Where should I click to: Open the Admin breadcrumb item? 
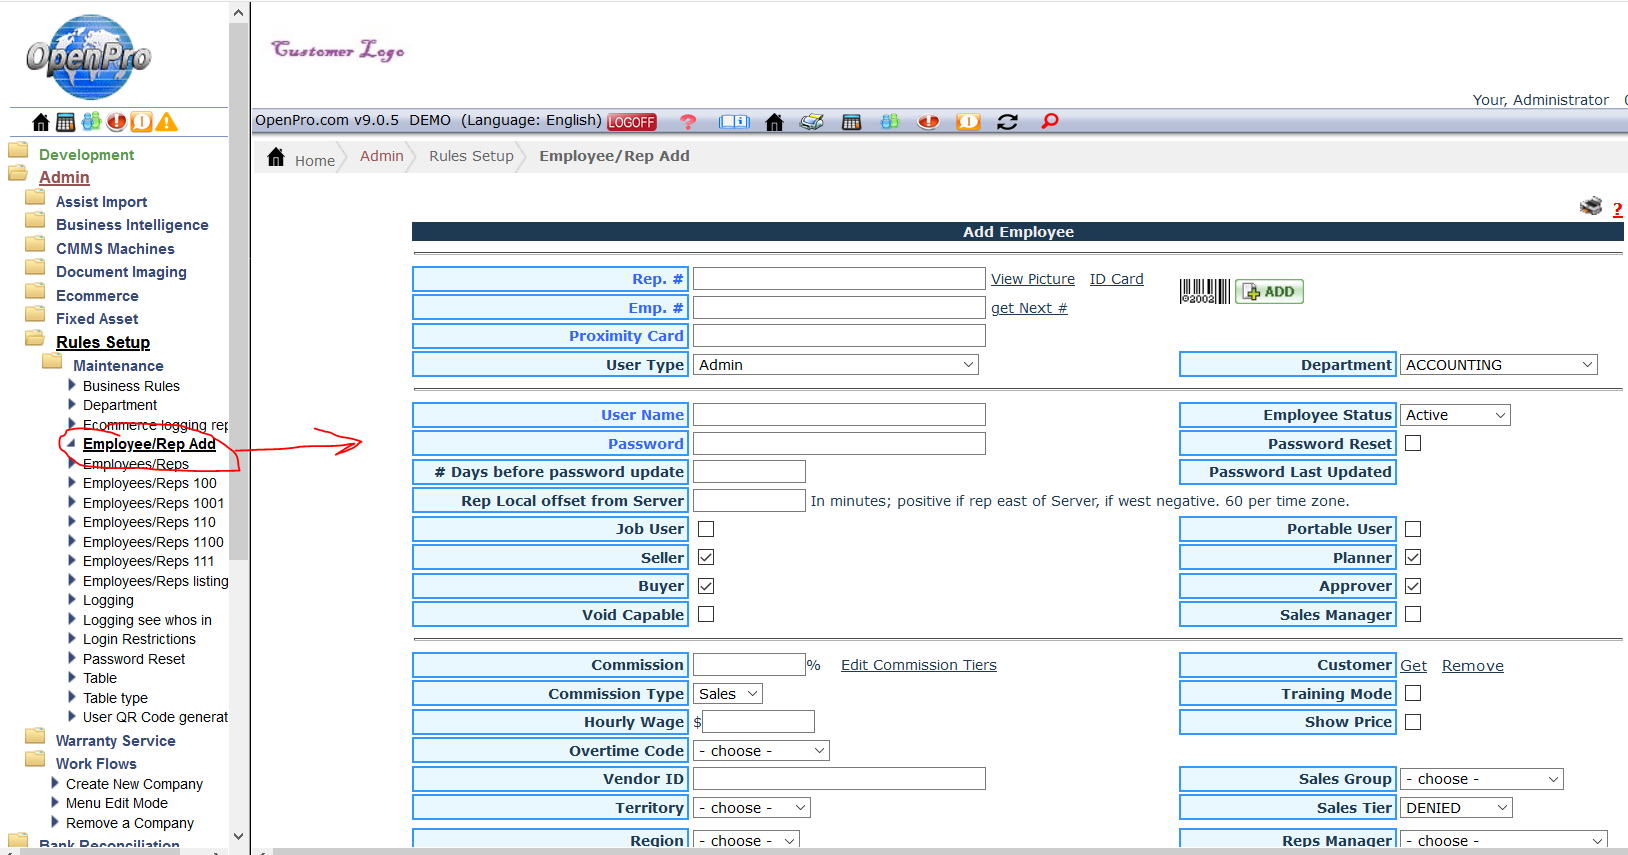(x=381, y=156)
